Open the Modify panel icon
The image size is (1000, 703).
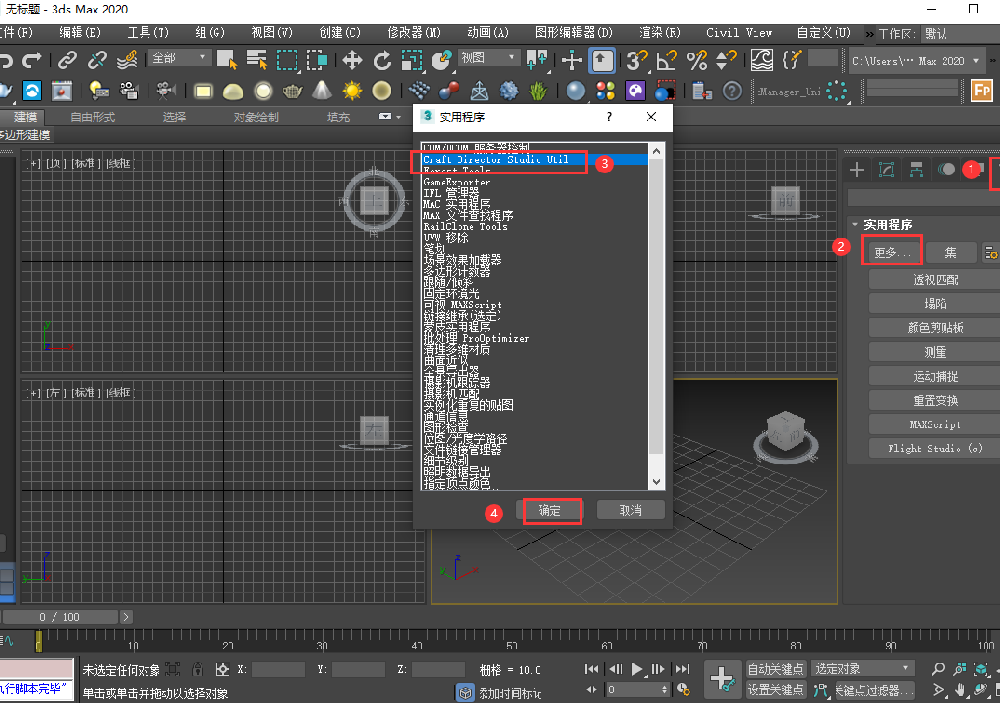pos(886,170)
